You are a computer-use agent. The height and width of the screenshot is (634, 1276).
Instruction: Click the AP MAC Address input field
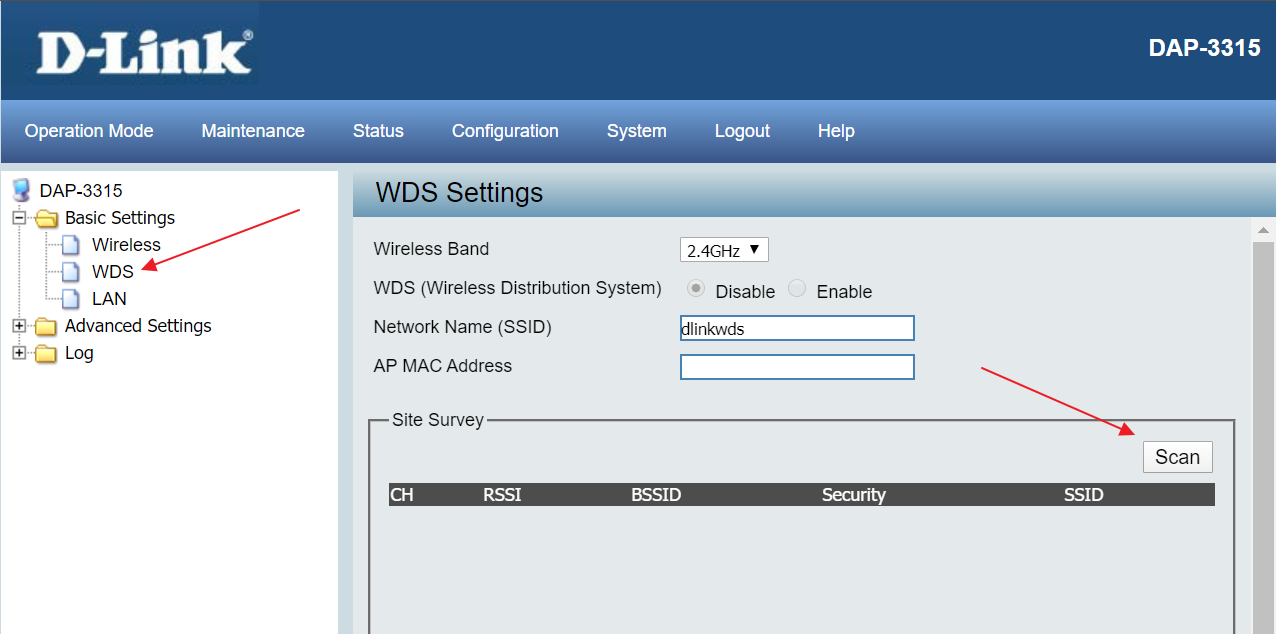pos(797,366)
